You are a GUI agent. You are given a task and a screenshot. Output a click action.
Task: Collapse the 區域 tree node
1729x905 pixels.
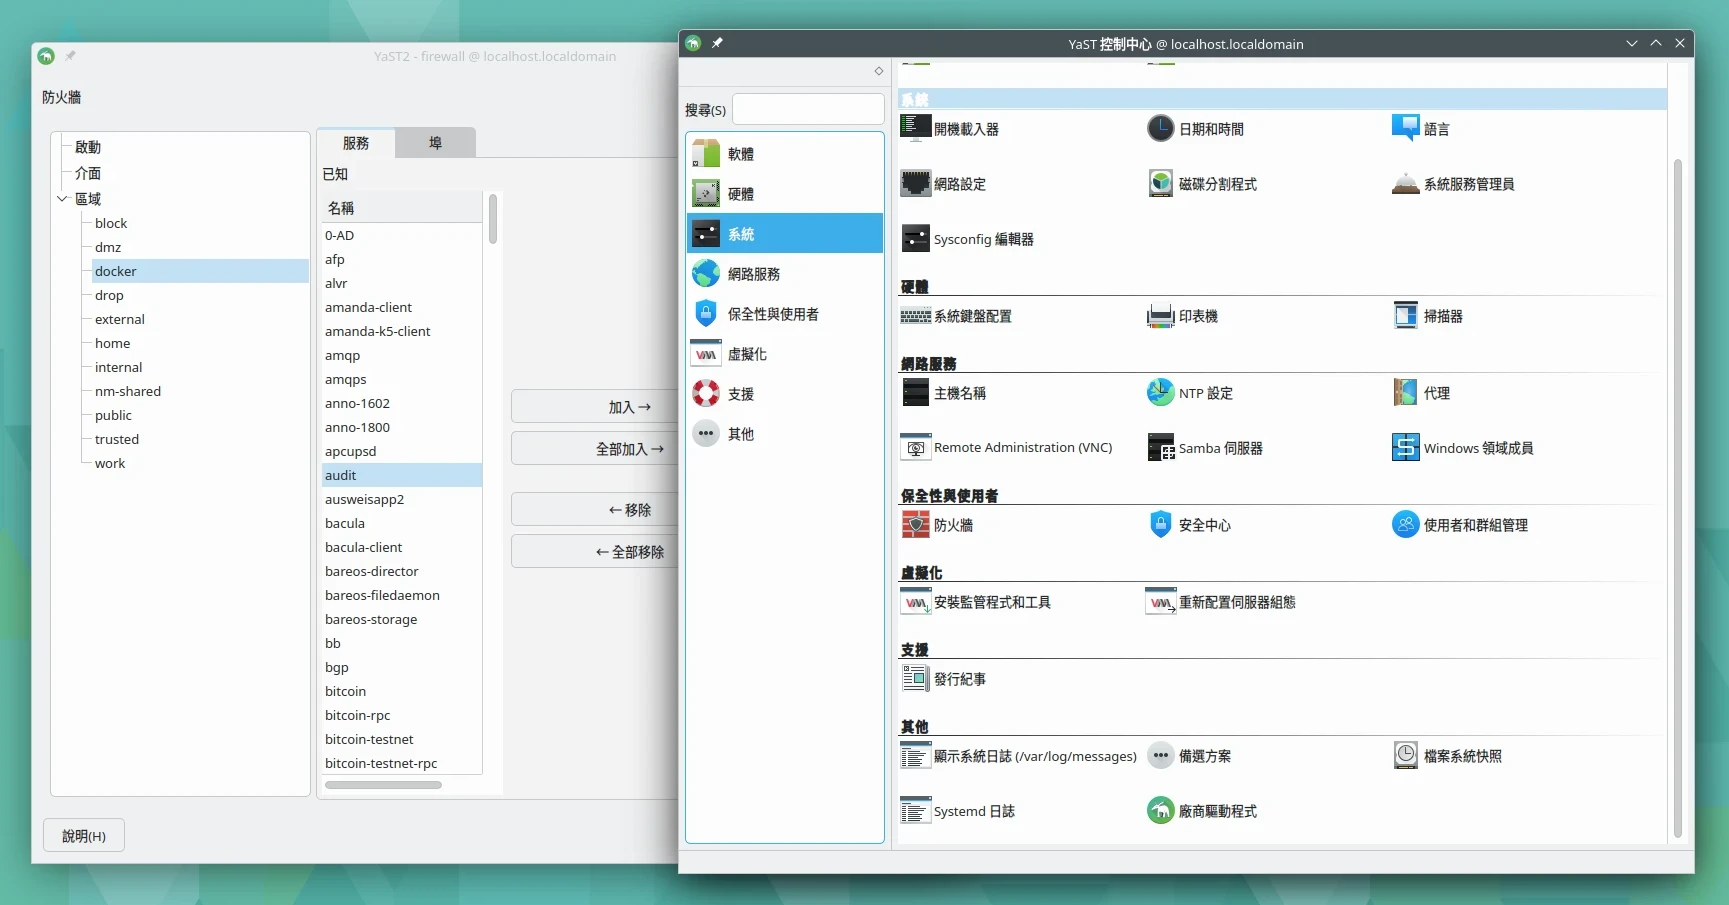click(62, 199)
